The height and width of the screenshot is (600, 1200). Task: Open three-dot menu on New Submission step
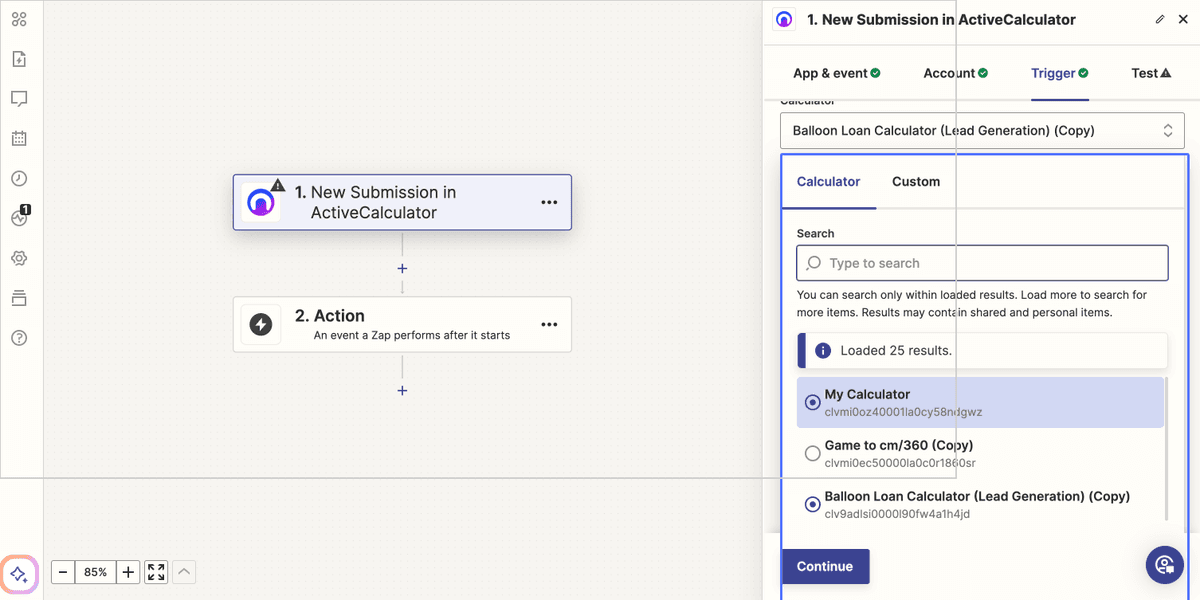tap(549, 202)
